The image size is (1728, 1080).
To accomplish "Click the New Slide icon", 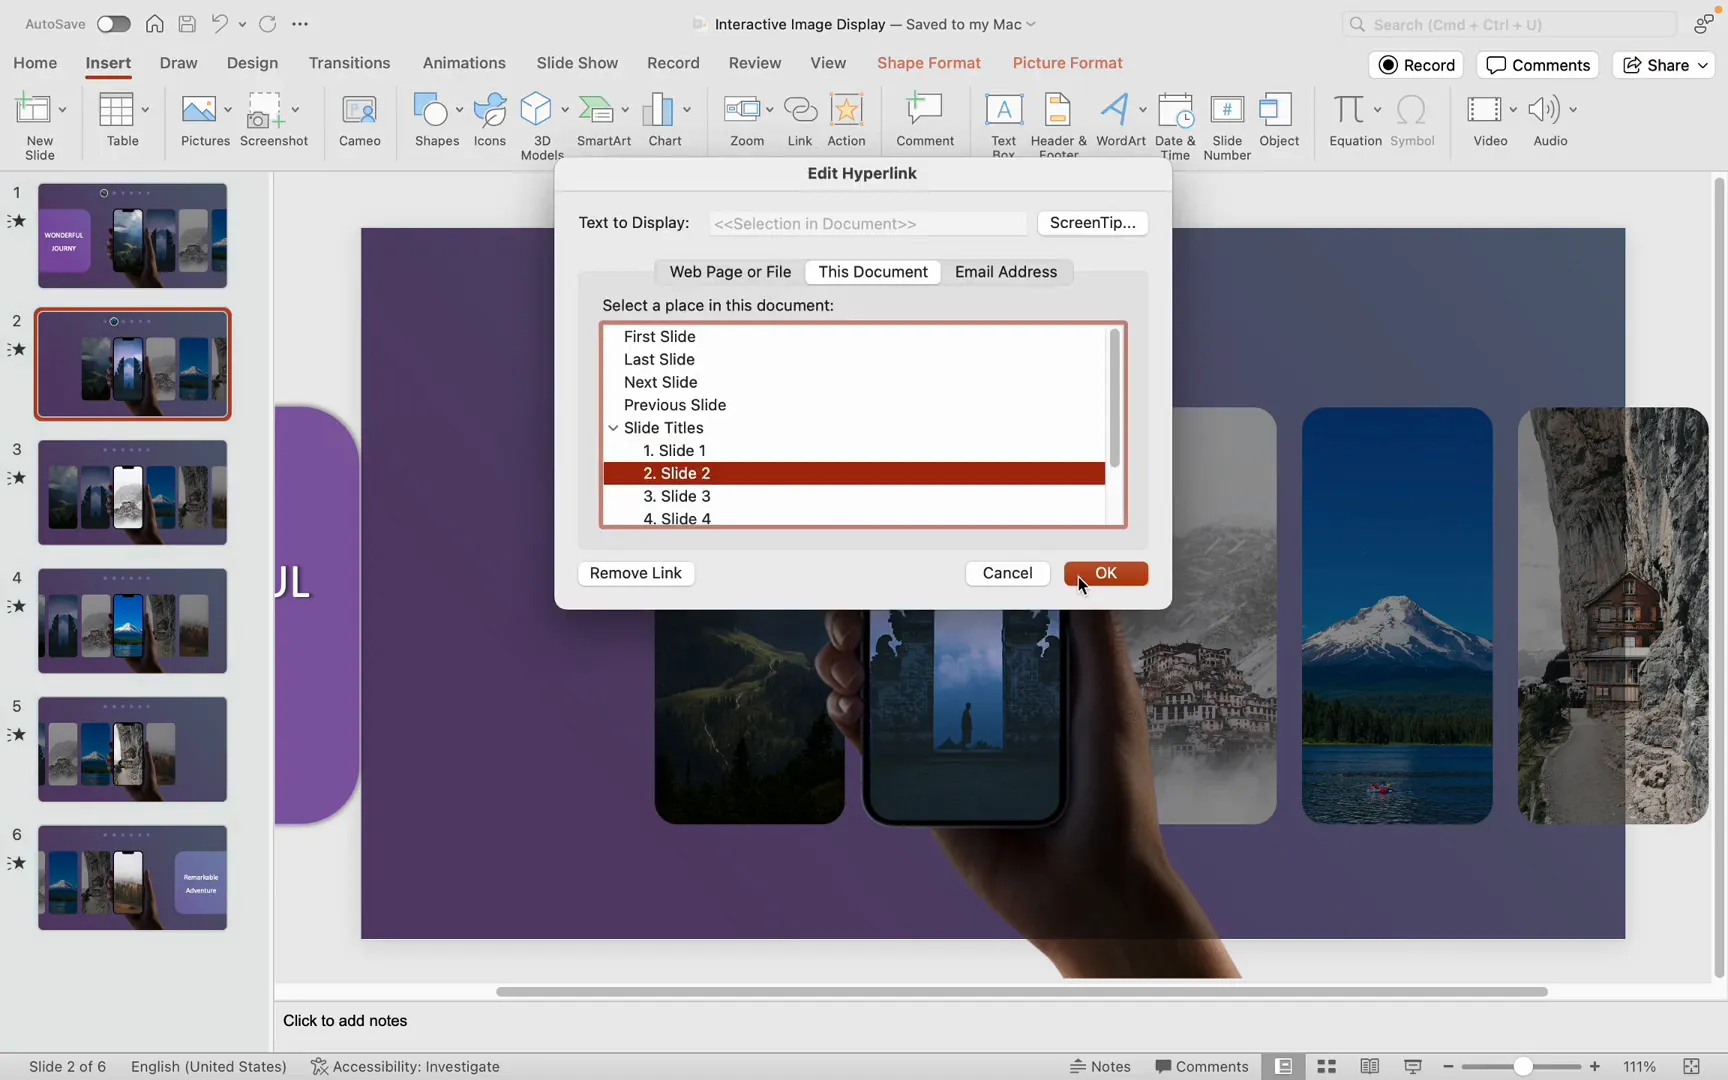I will (x=33, y=110).
